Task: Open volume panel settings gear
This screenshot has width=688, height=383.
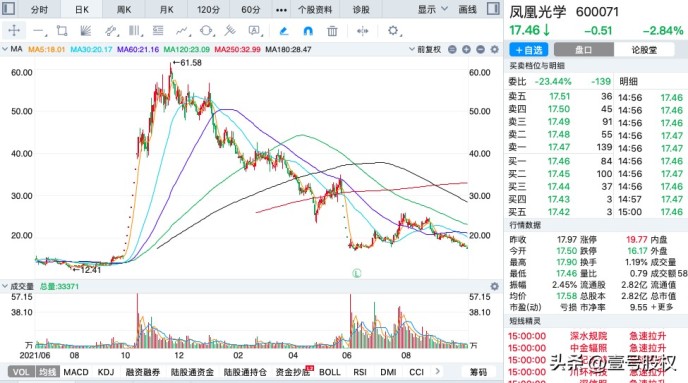Action: click(x=494, y=286)
